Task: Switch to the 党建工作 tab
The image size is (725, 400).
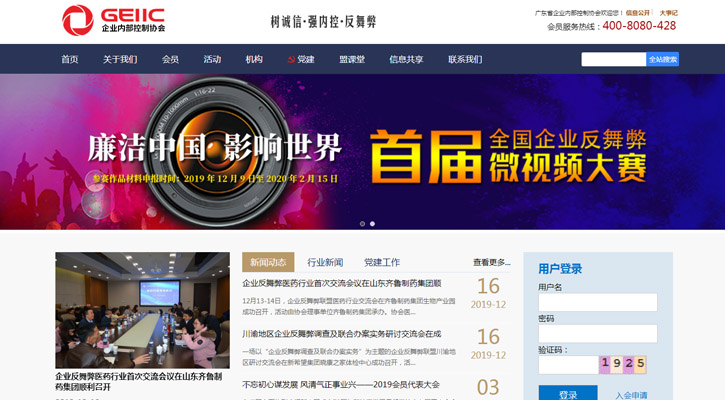Action: [x=382, y=262]
